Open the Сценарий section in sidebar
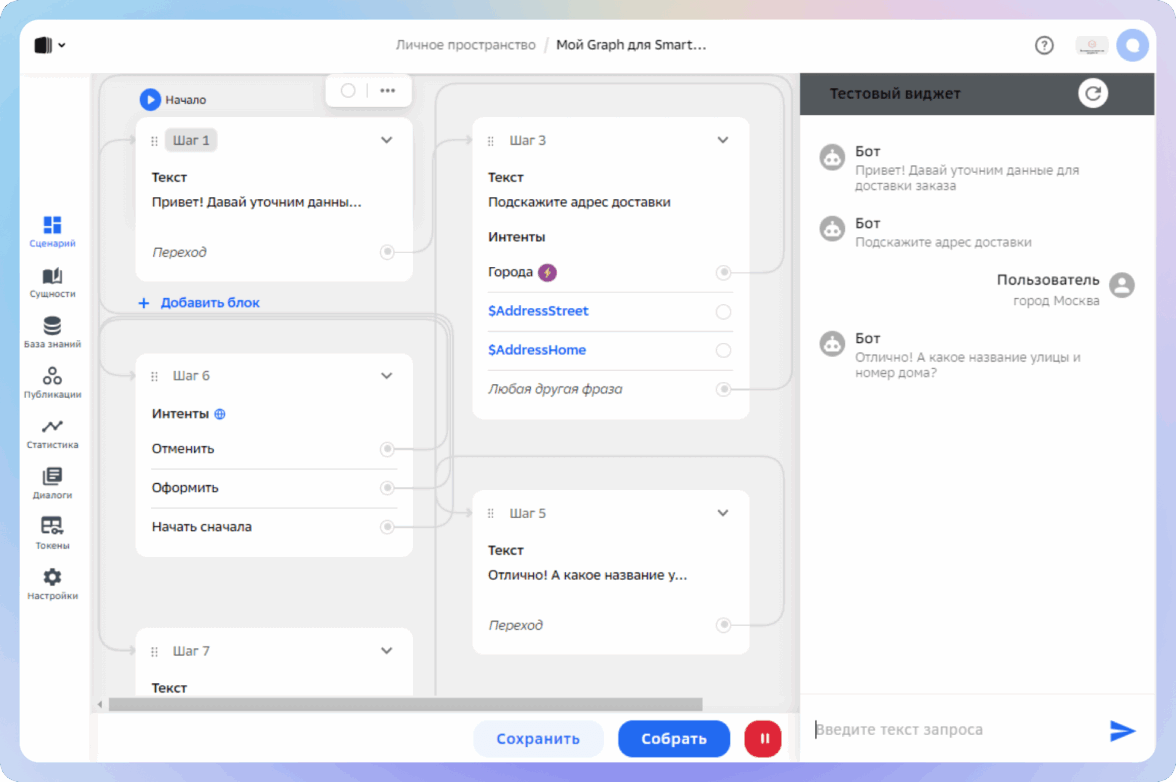 point(52,231)
